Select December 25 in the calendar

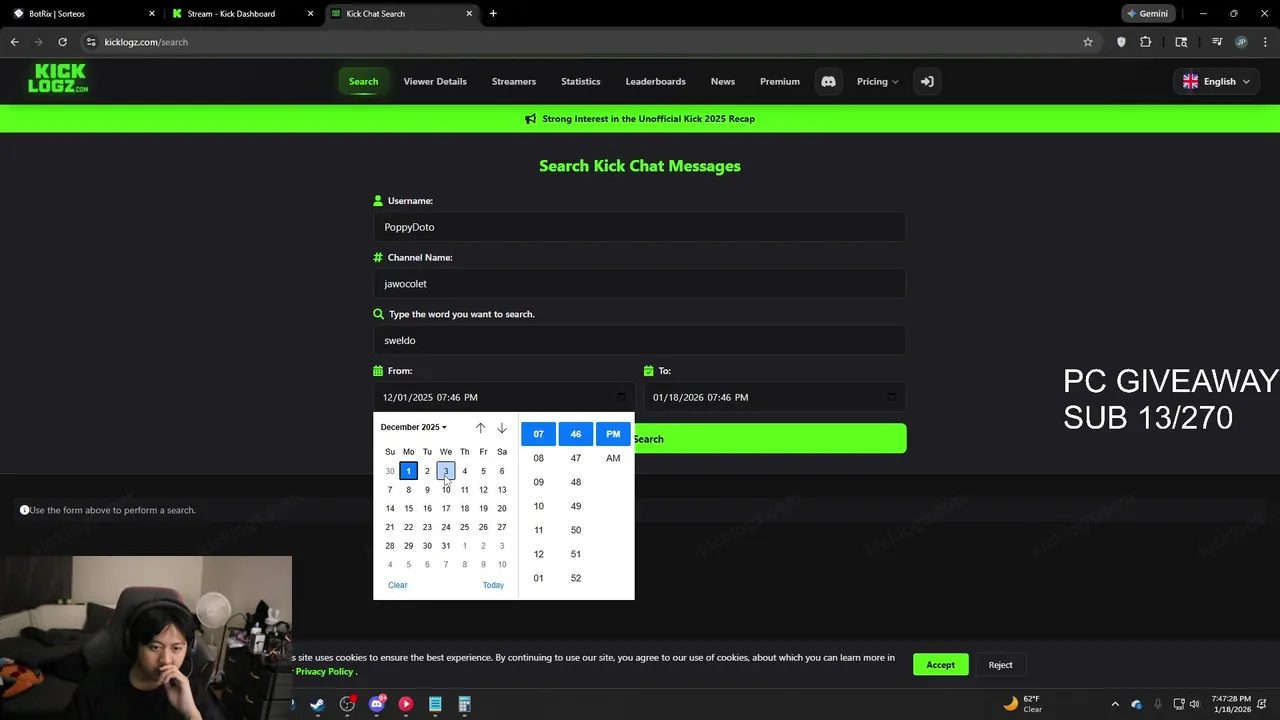[464, 527]
